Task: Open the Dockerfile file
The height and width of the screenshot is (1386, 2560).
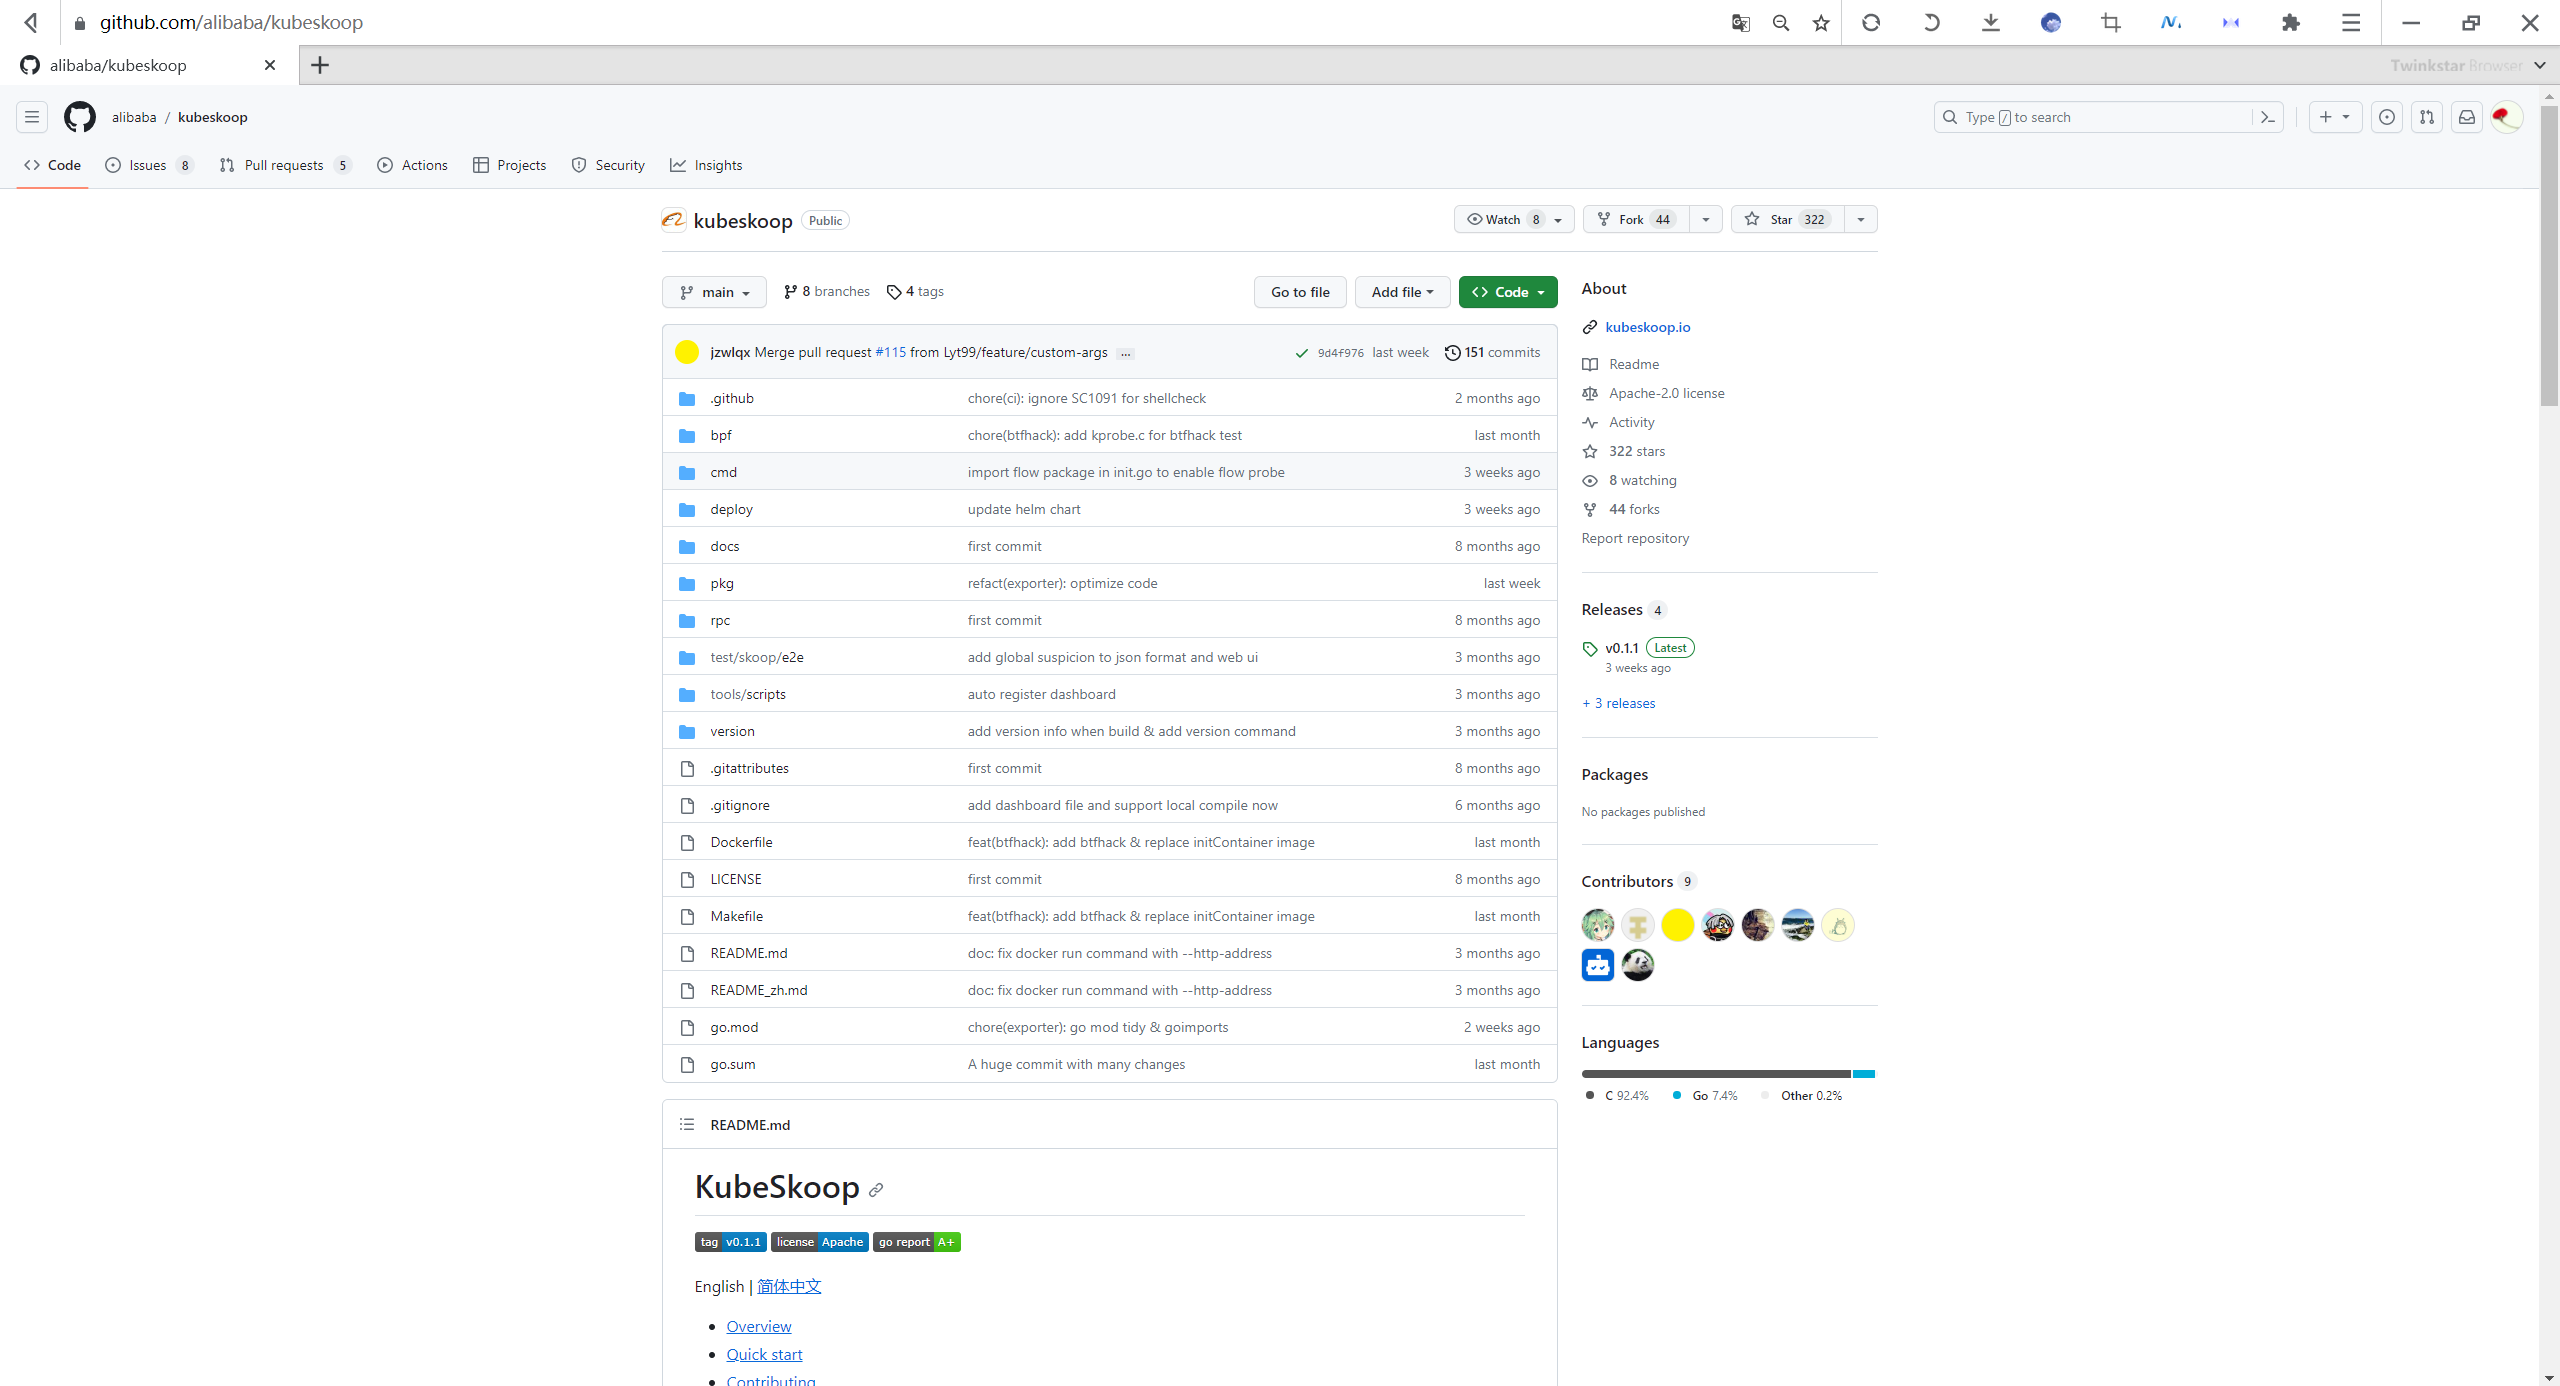Action: [x=741, y=842]
